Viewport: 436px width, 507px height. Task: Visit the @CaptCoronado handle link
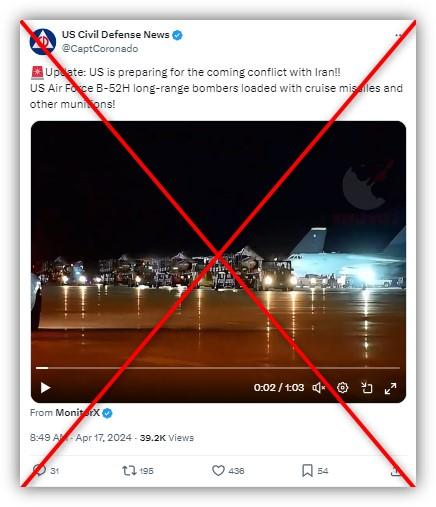(x=100, y=49)
